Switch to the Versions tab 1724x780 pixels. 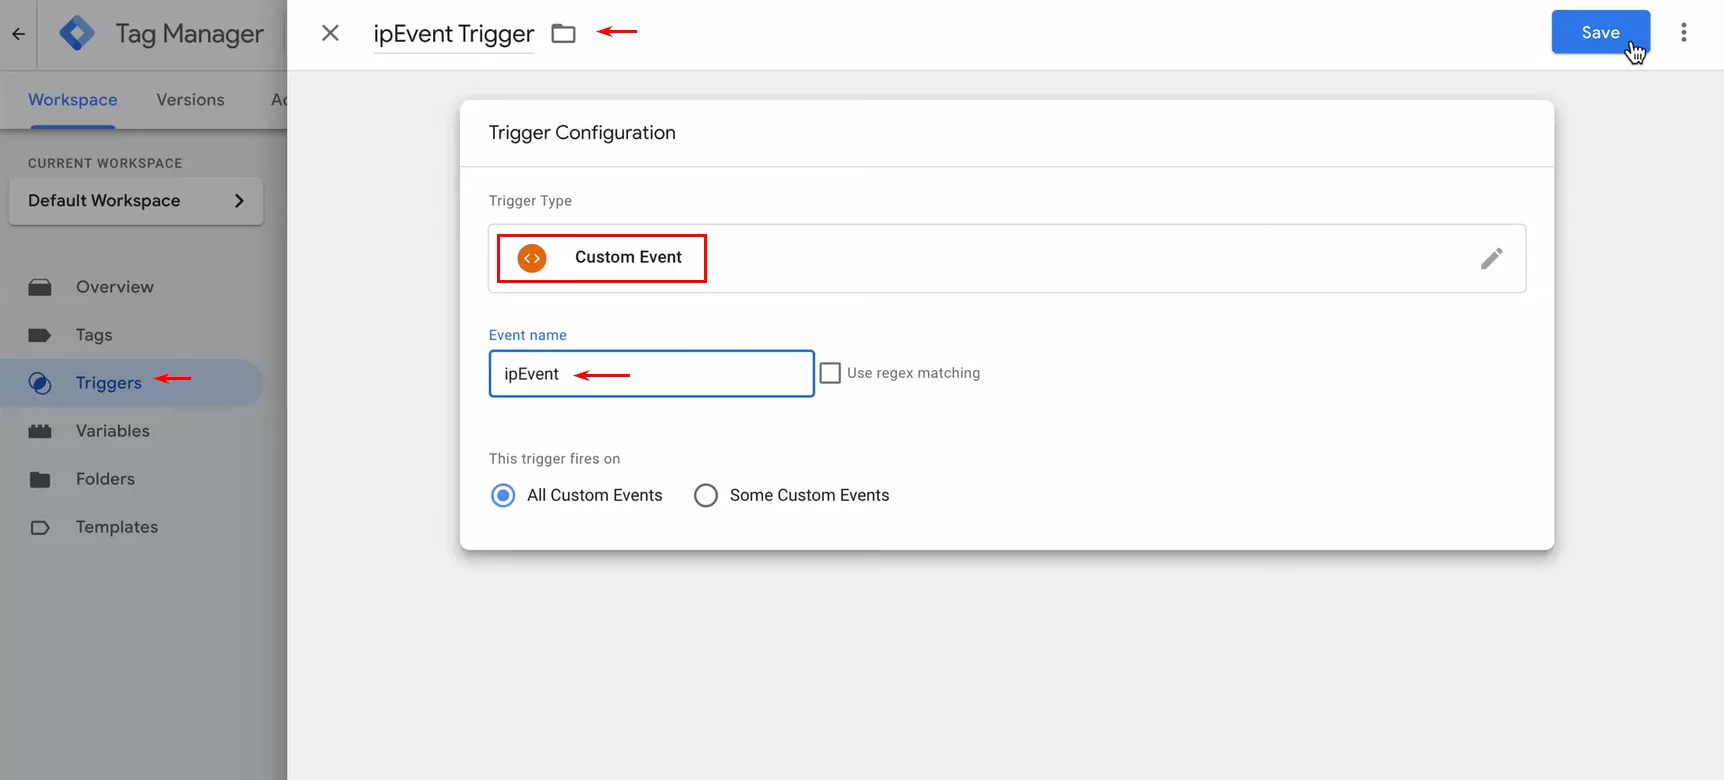click(x=190, y=100)
